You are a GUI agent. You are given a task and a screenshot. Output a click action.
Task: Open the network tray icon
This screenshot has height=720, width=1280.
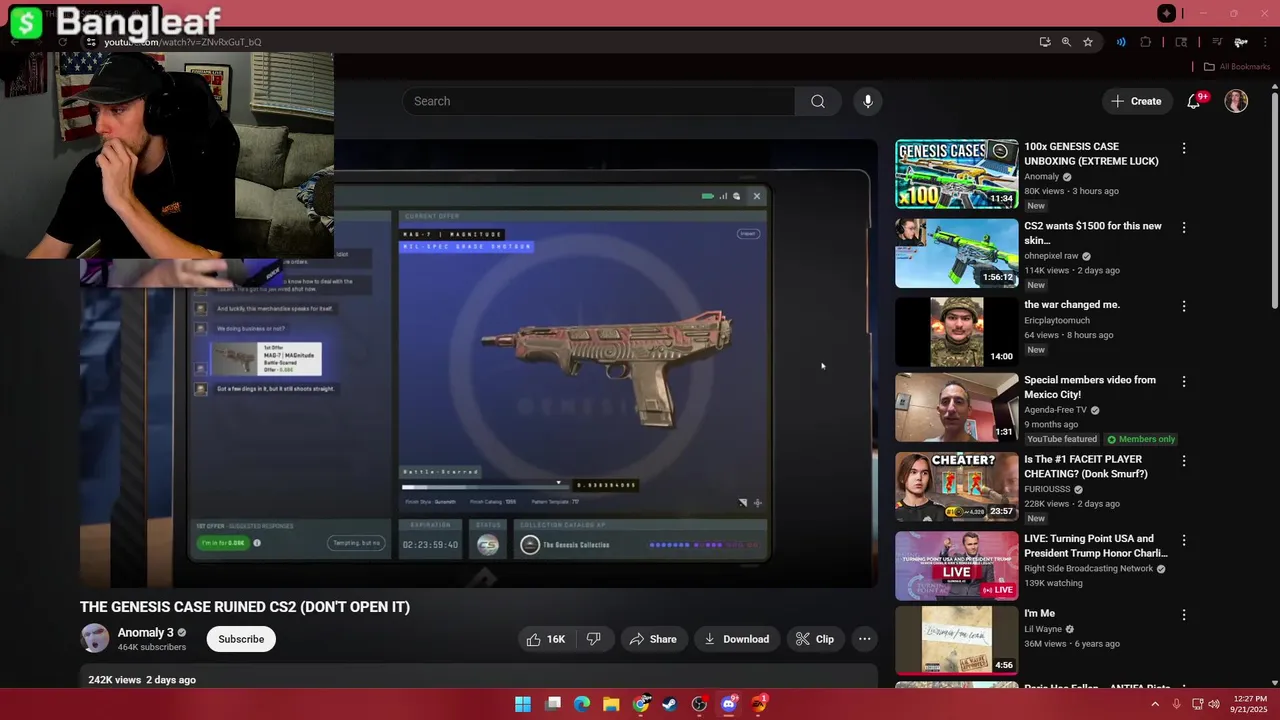pyautogui.click(x=1197, y=704)
